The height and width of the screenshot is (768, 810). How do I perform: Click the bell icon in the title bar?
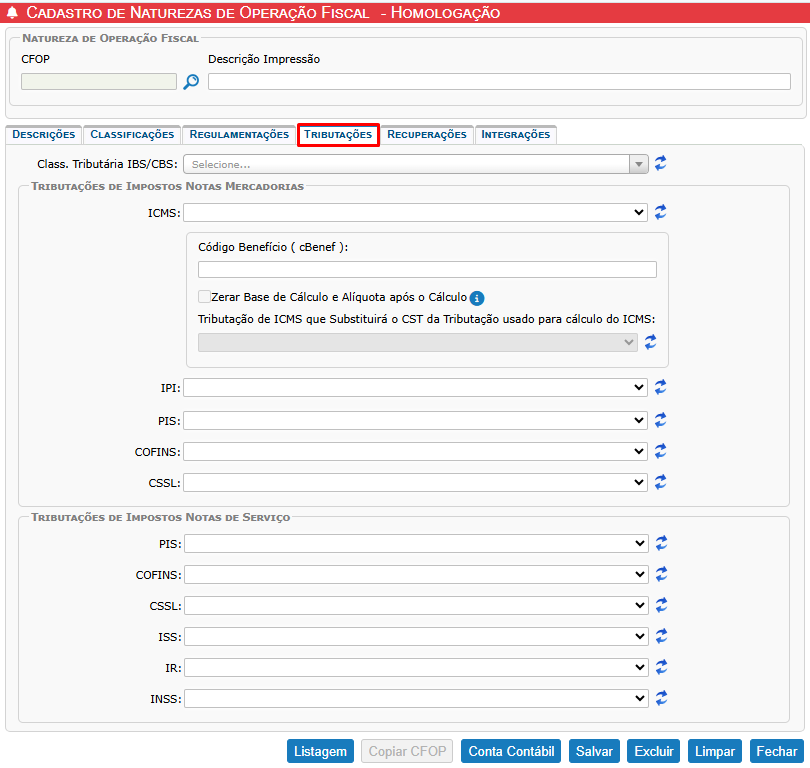[12, 13]
